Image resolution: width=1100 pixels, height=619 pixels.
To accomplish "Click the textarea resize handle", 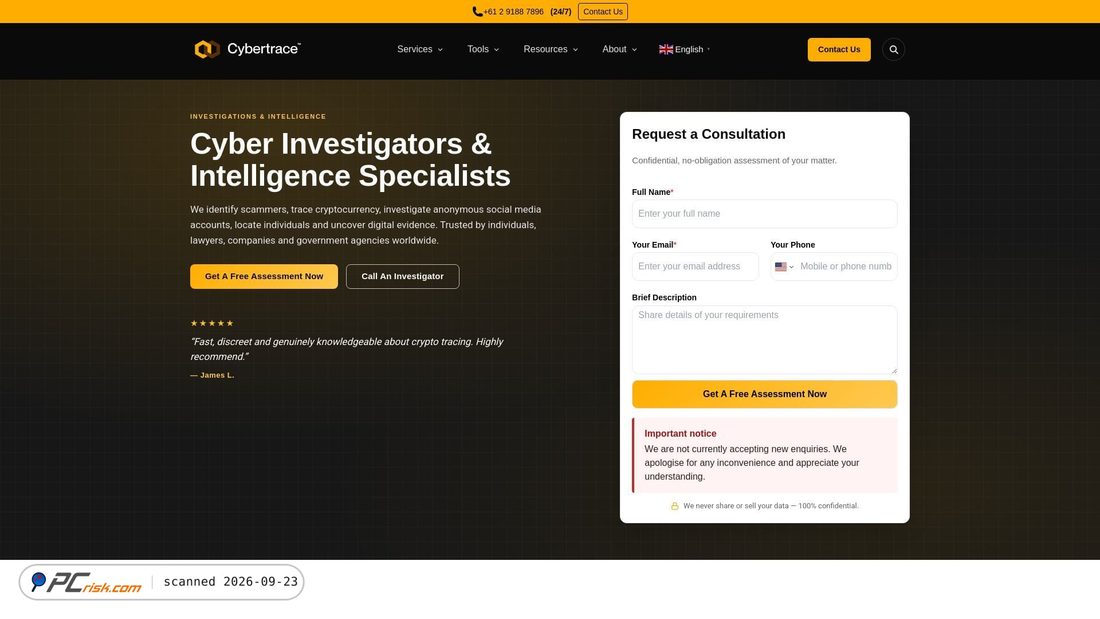I will pos(894,371).
